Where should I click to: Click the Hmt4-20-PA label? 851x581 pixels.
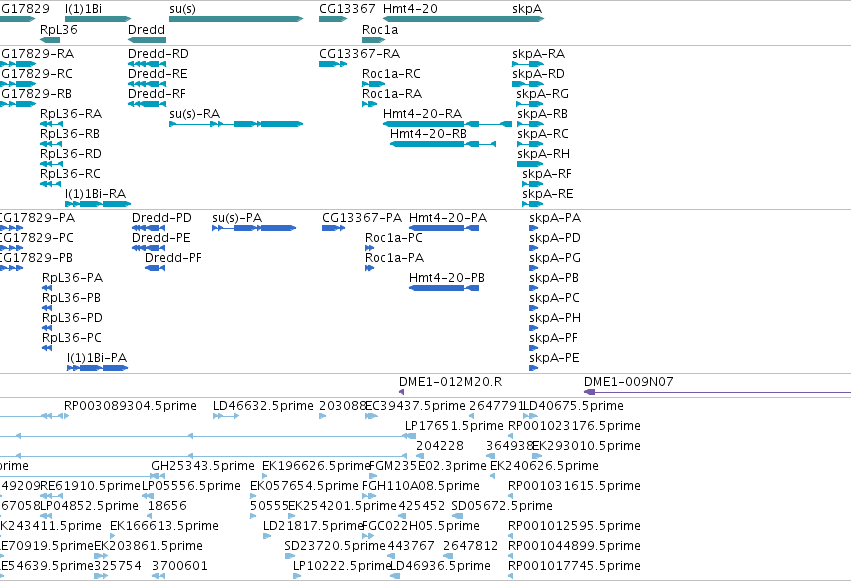[448, 218]
